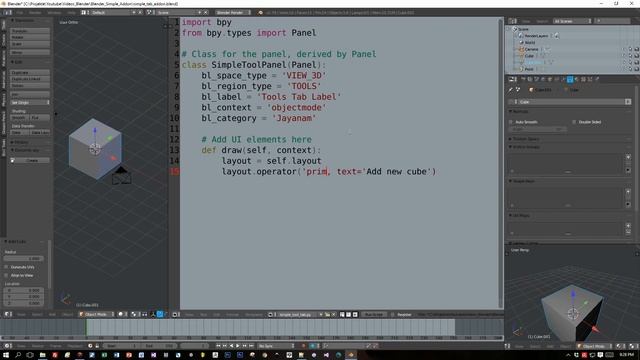Open the Physics properties tab icon
Viewport: 640px width, 360px height.
597,79
